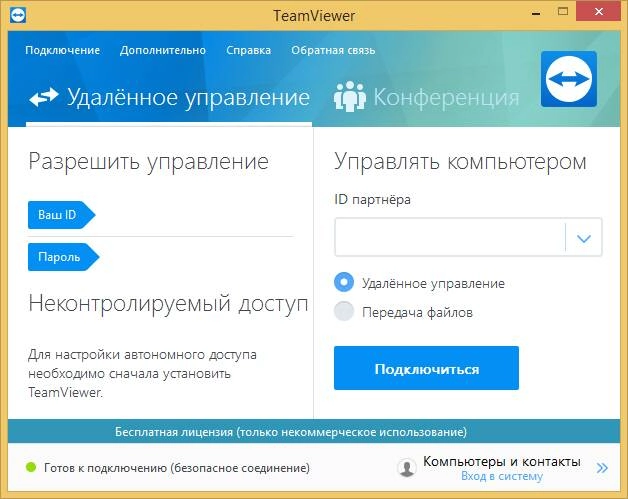Click the Ваш ID label tag
This screenshot has height=499, width=628.
[x=61, y=215]
